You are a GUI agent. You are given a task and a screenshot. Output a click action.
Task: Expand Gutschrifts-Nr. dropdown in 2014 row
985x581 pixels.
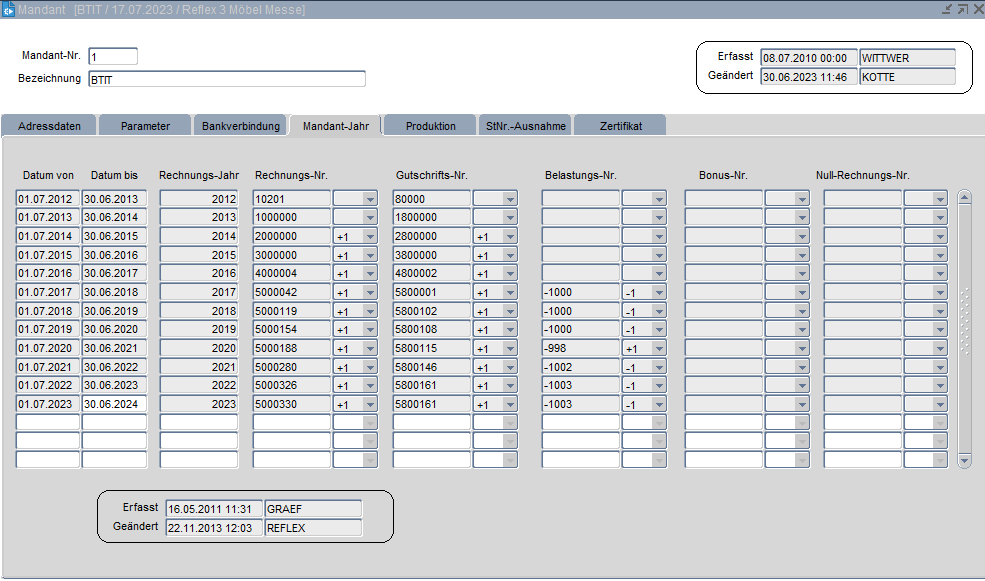[510, 236]
